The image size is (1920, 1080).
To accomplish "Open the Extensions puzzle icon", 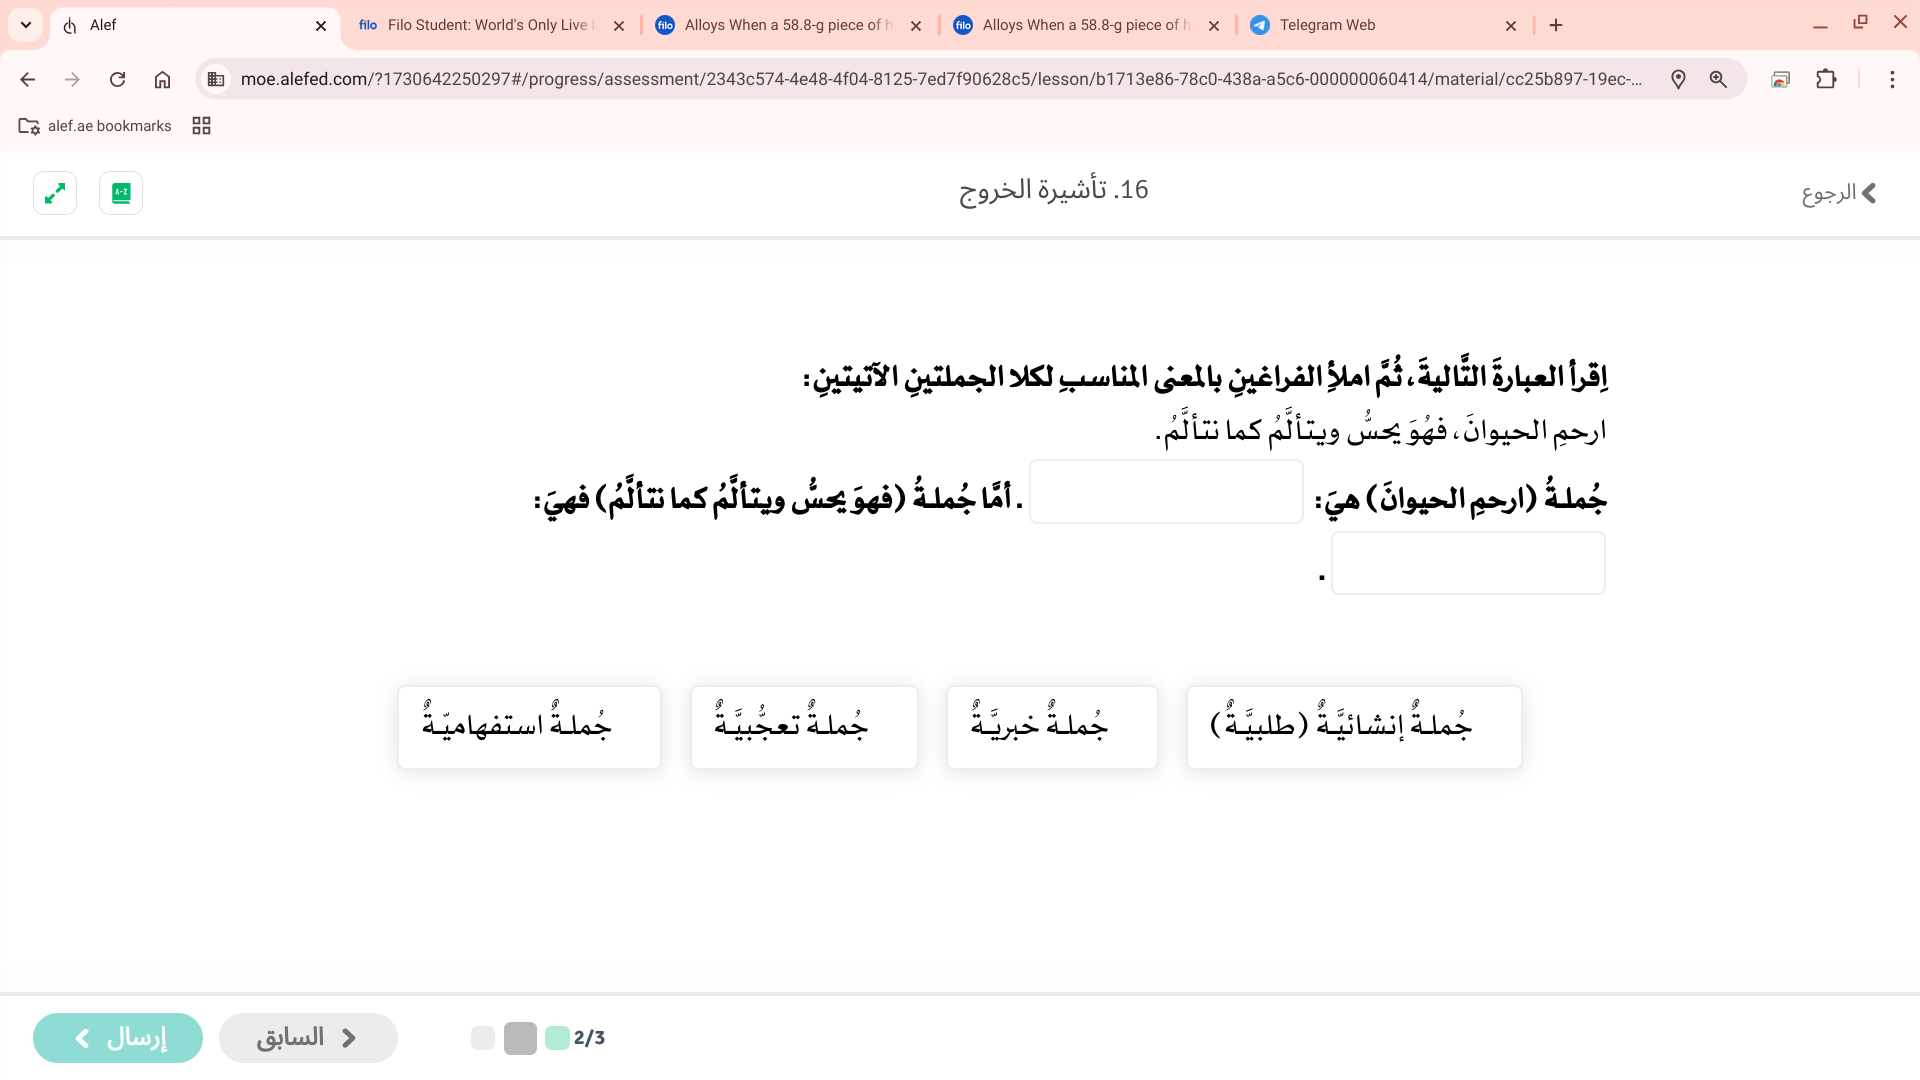I will [x=1826, y=79].
